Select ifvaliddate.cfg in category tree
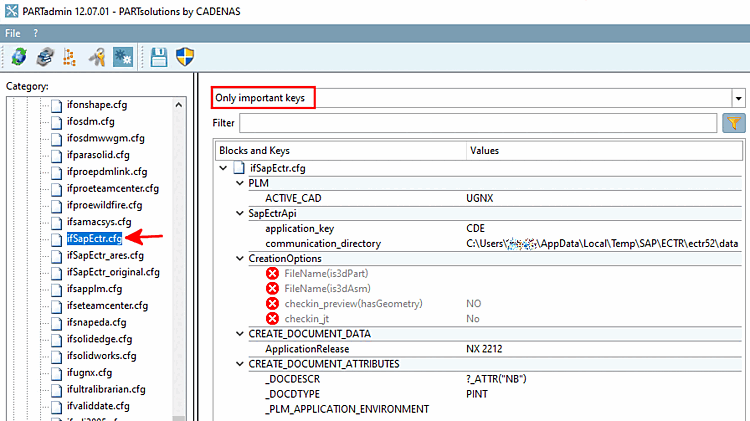 tap(98, 406)
